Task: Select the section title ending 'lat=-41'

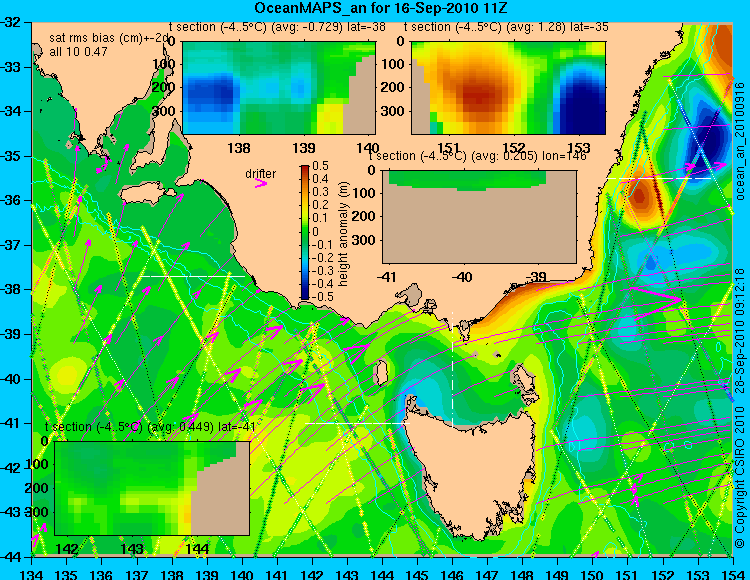Action: (x=150, y=427)
